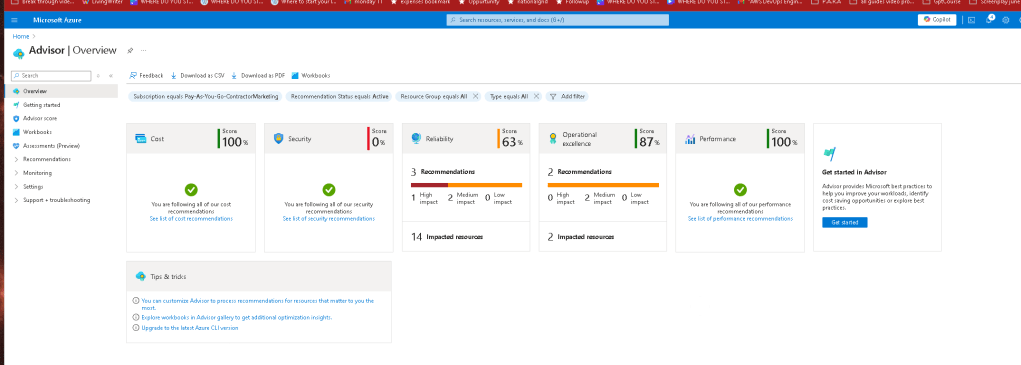This screenshot has height=365, width=1021.
Task: Open Workbooks from the top toolbar
Action: pyautogui.click(x=311, y=75)
